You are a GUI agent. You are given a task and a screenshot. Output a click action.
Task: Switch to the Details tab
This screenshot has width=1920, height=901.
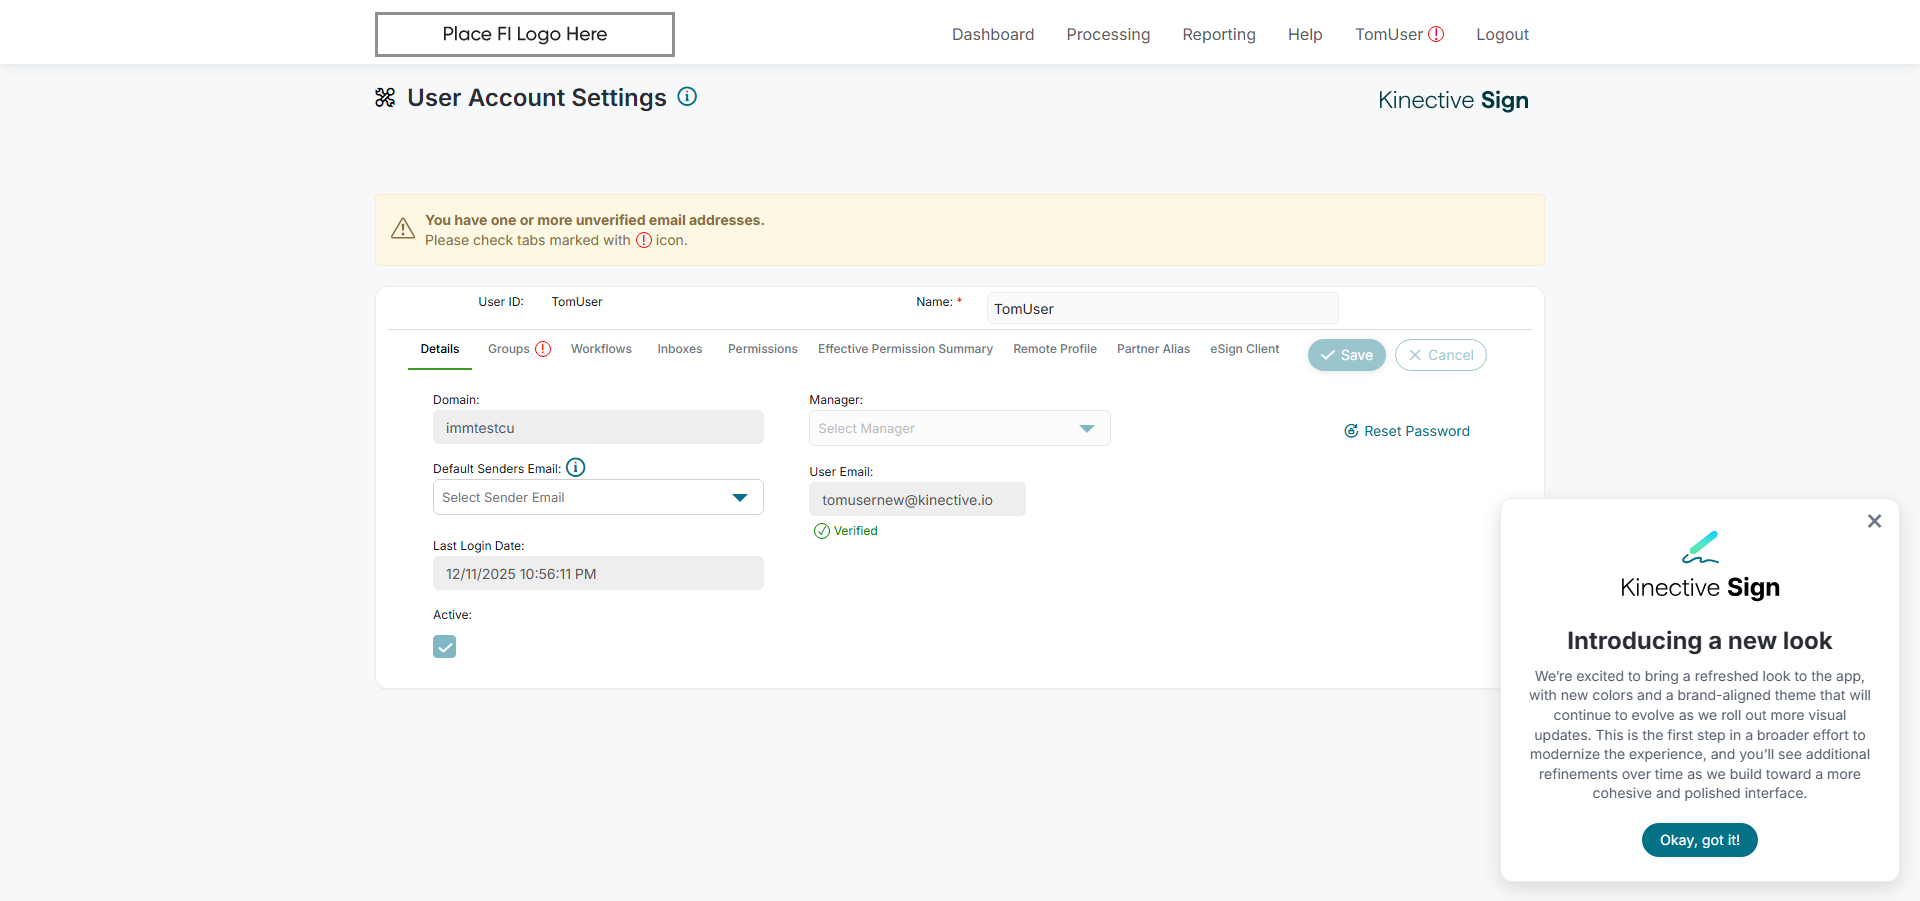440,349
